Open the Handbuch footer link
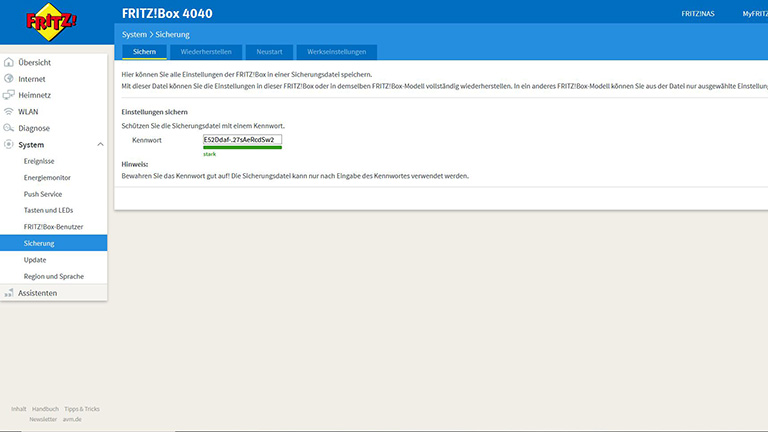 [45, 409]
